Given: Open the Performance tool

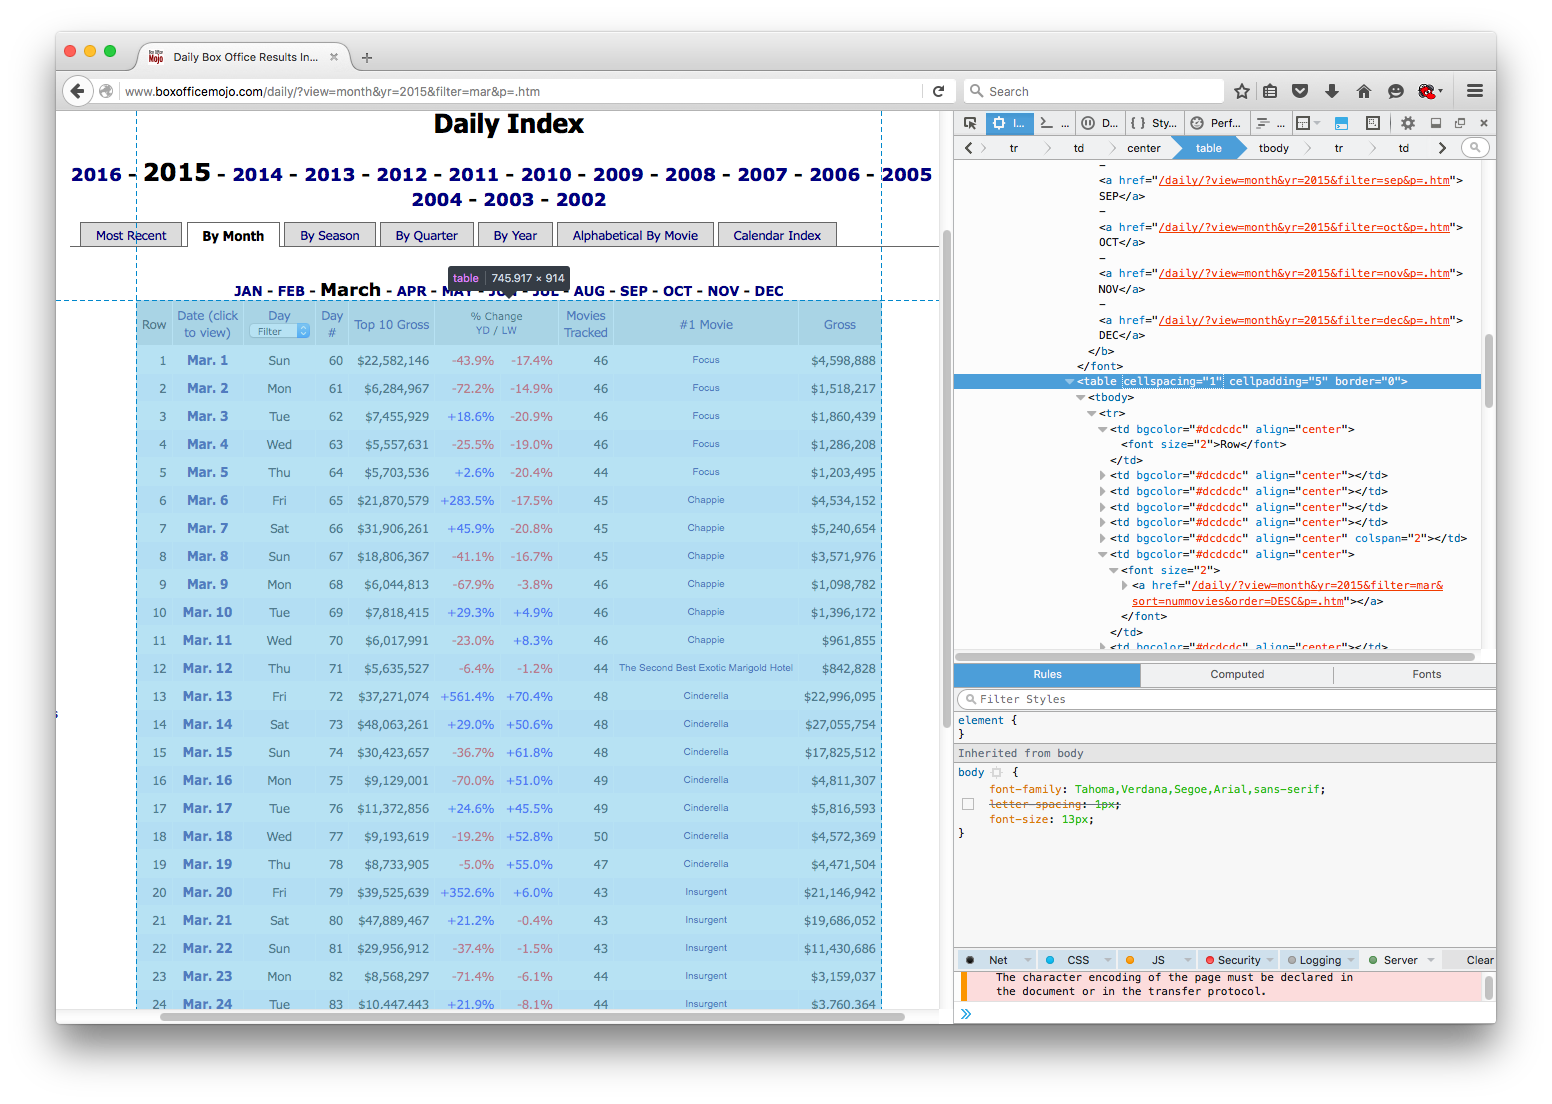Looking at the screenshot, I should [x=1215, y=123].
